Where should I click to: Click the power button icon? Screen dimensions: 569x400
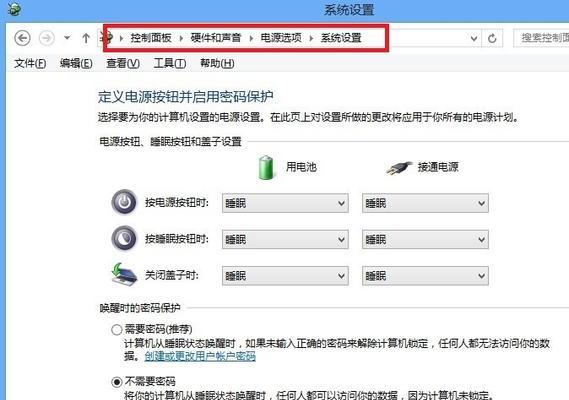(x=124, y=202)
